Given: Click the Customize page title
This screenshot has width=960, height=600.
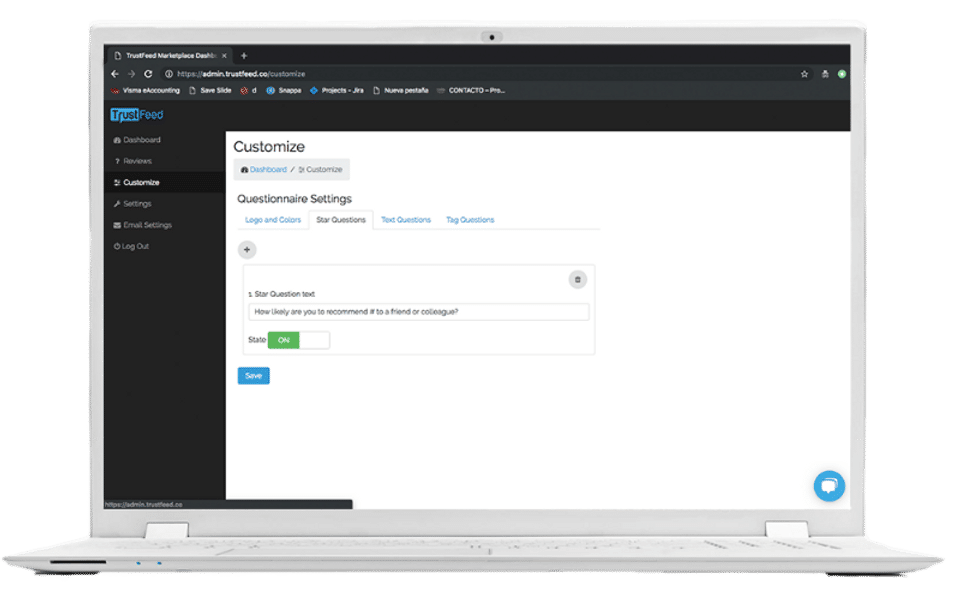Looking at the screenshot, I should pyautogui.click(x=269, y=147).
